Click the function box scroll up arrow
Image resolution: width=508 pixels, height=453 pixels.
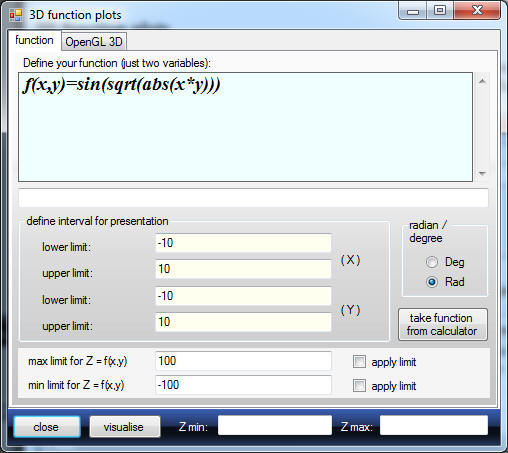pos(482,81)
